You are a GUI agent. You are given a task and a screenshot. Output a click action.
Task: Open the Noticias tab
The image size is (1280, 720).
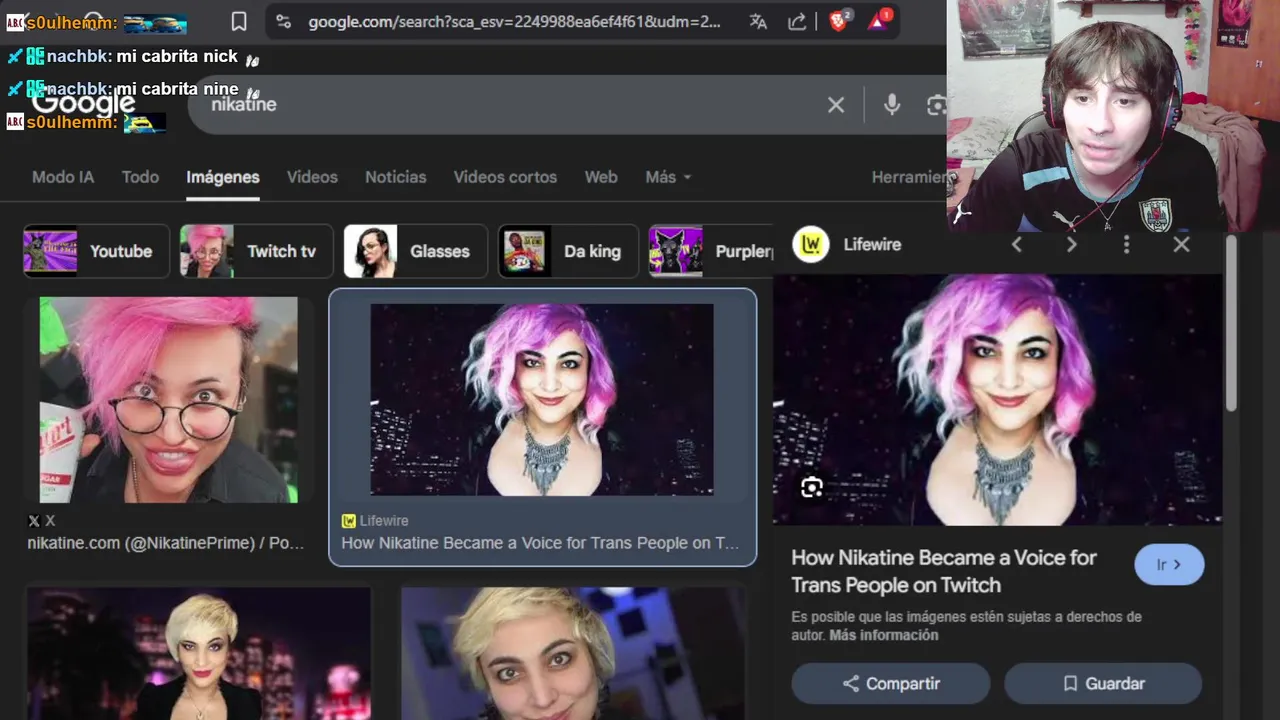click(x=395, y=177)
